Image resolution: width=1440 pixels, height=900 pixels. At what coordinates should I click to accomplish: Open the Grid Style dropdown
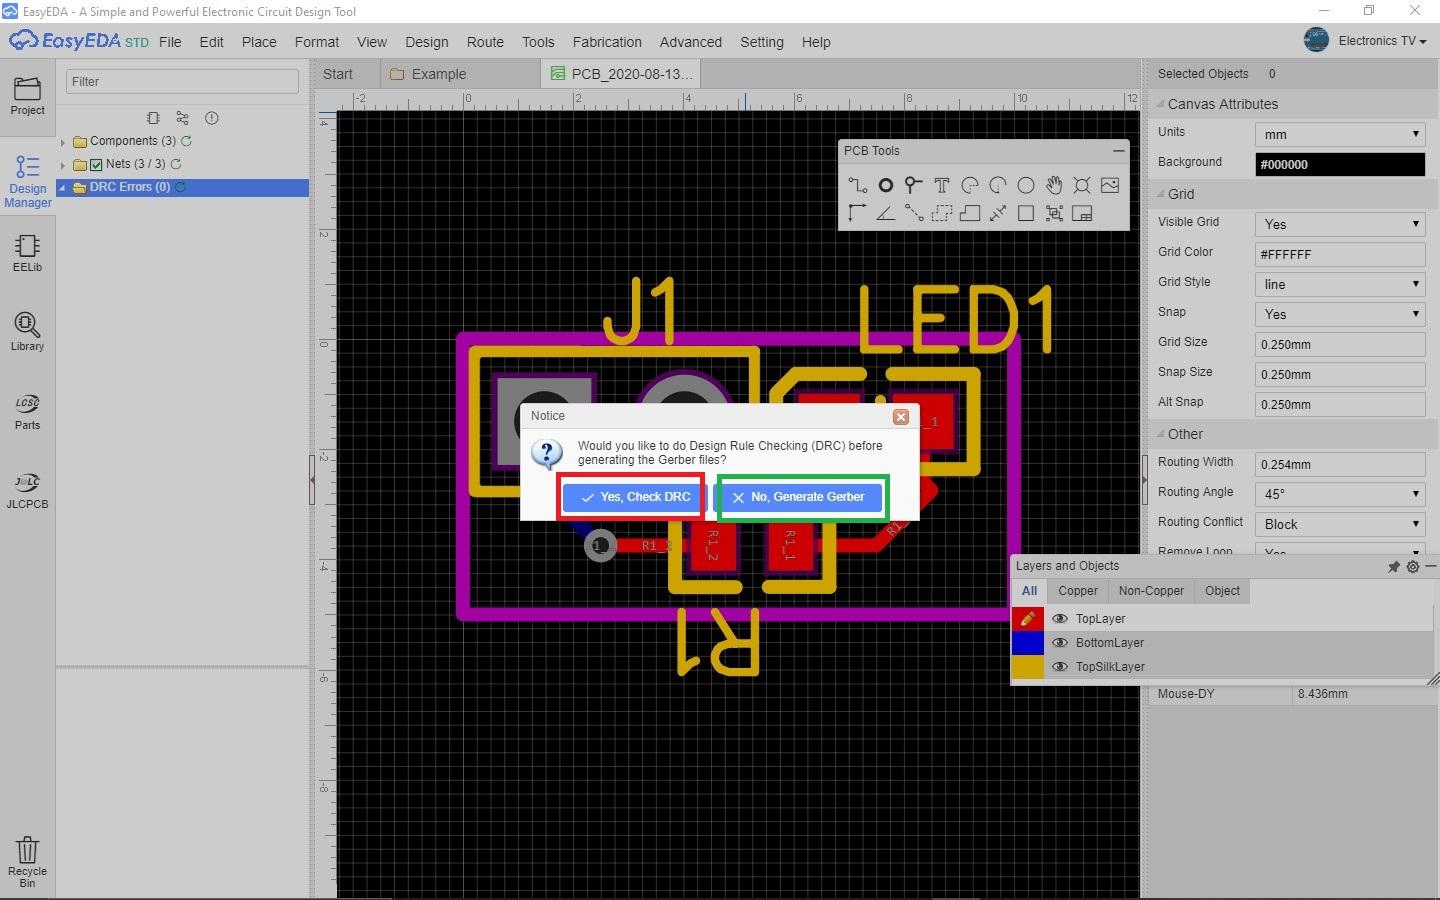pyautogui.click(x=1340, y=284)
